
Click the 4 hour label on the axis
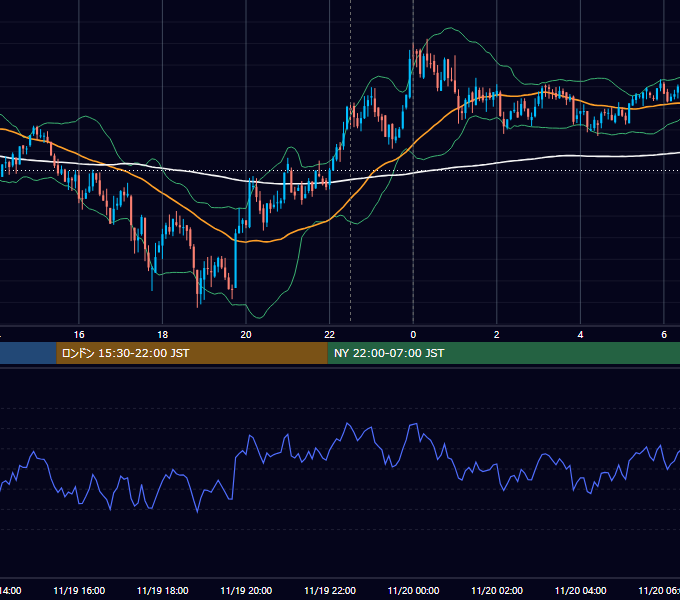580,335
